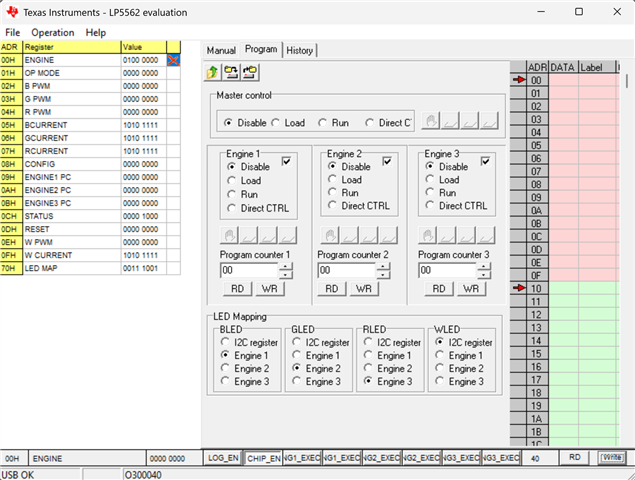Screen dimensions: 635x480
Task: Increment Program counter 3 with up arrow
Action: point(484,267)
